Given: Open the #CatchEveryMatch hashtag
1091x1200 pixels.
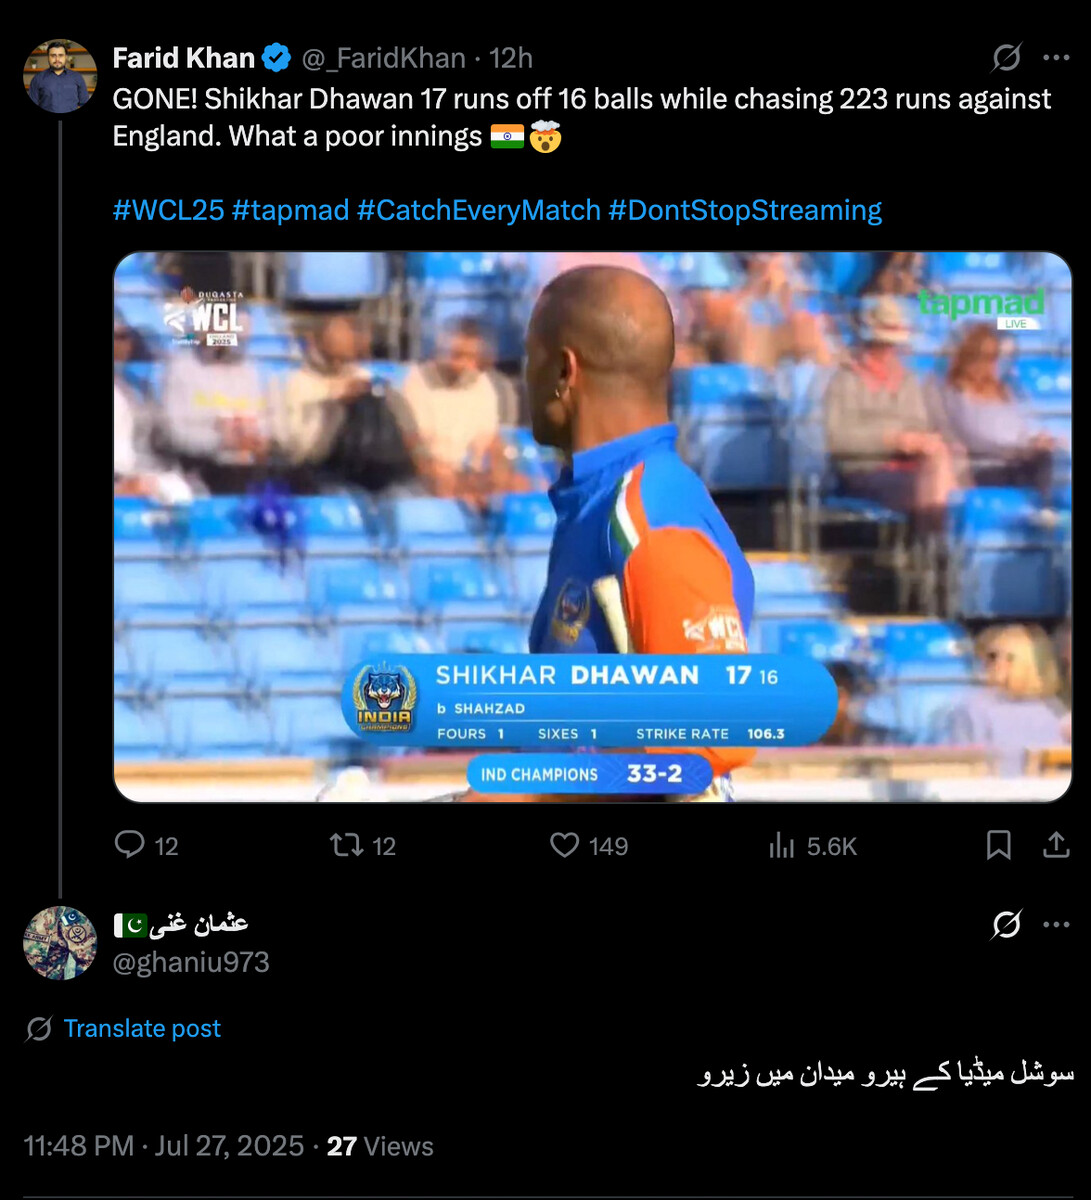Looking at the screenshot, I should pos(479,210).
